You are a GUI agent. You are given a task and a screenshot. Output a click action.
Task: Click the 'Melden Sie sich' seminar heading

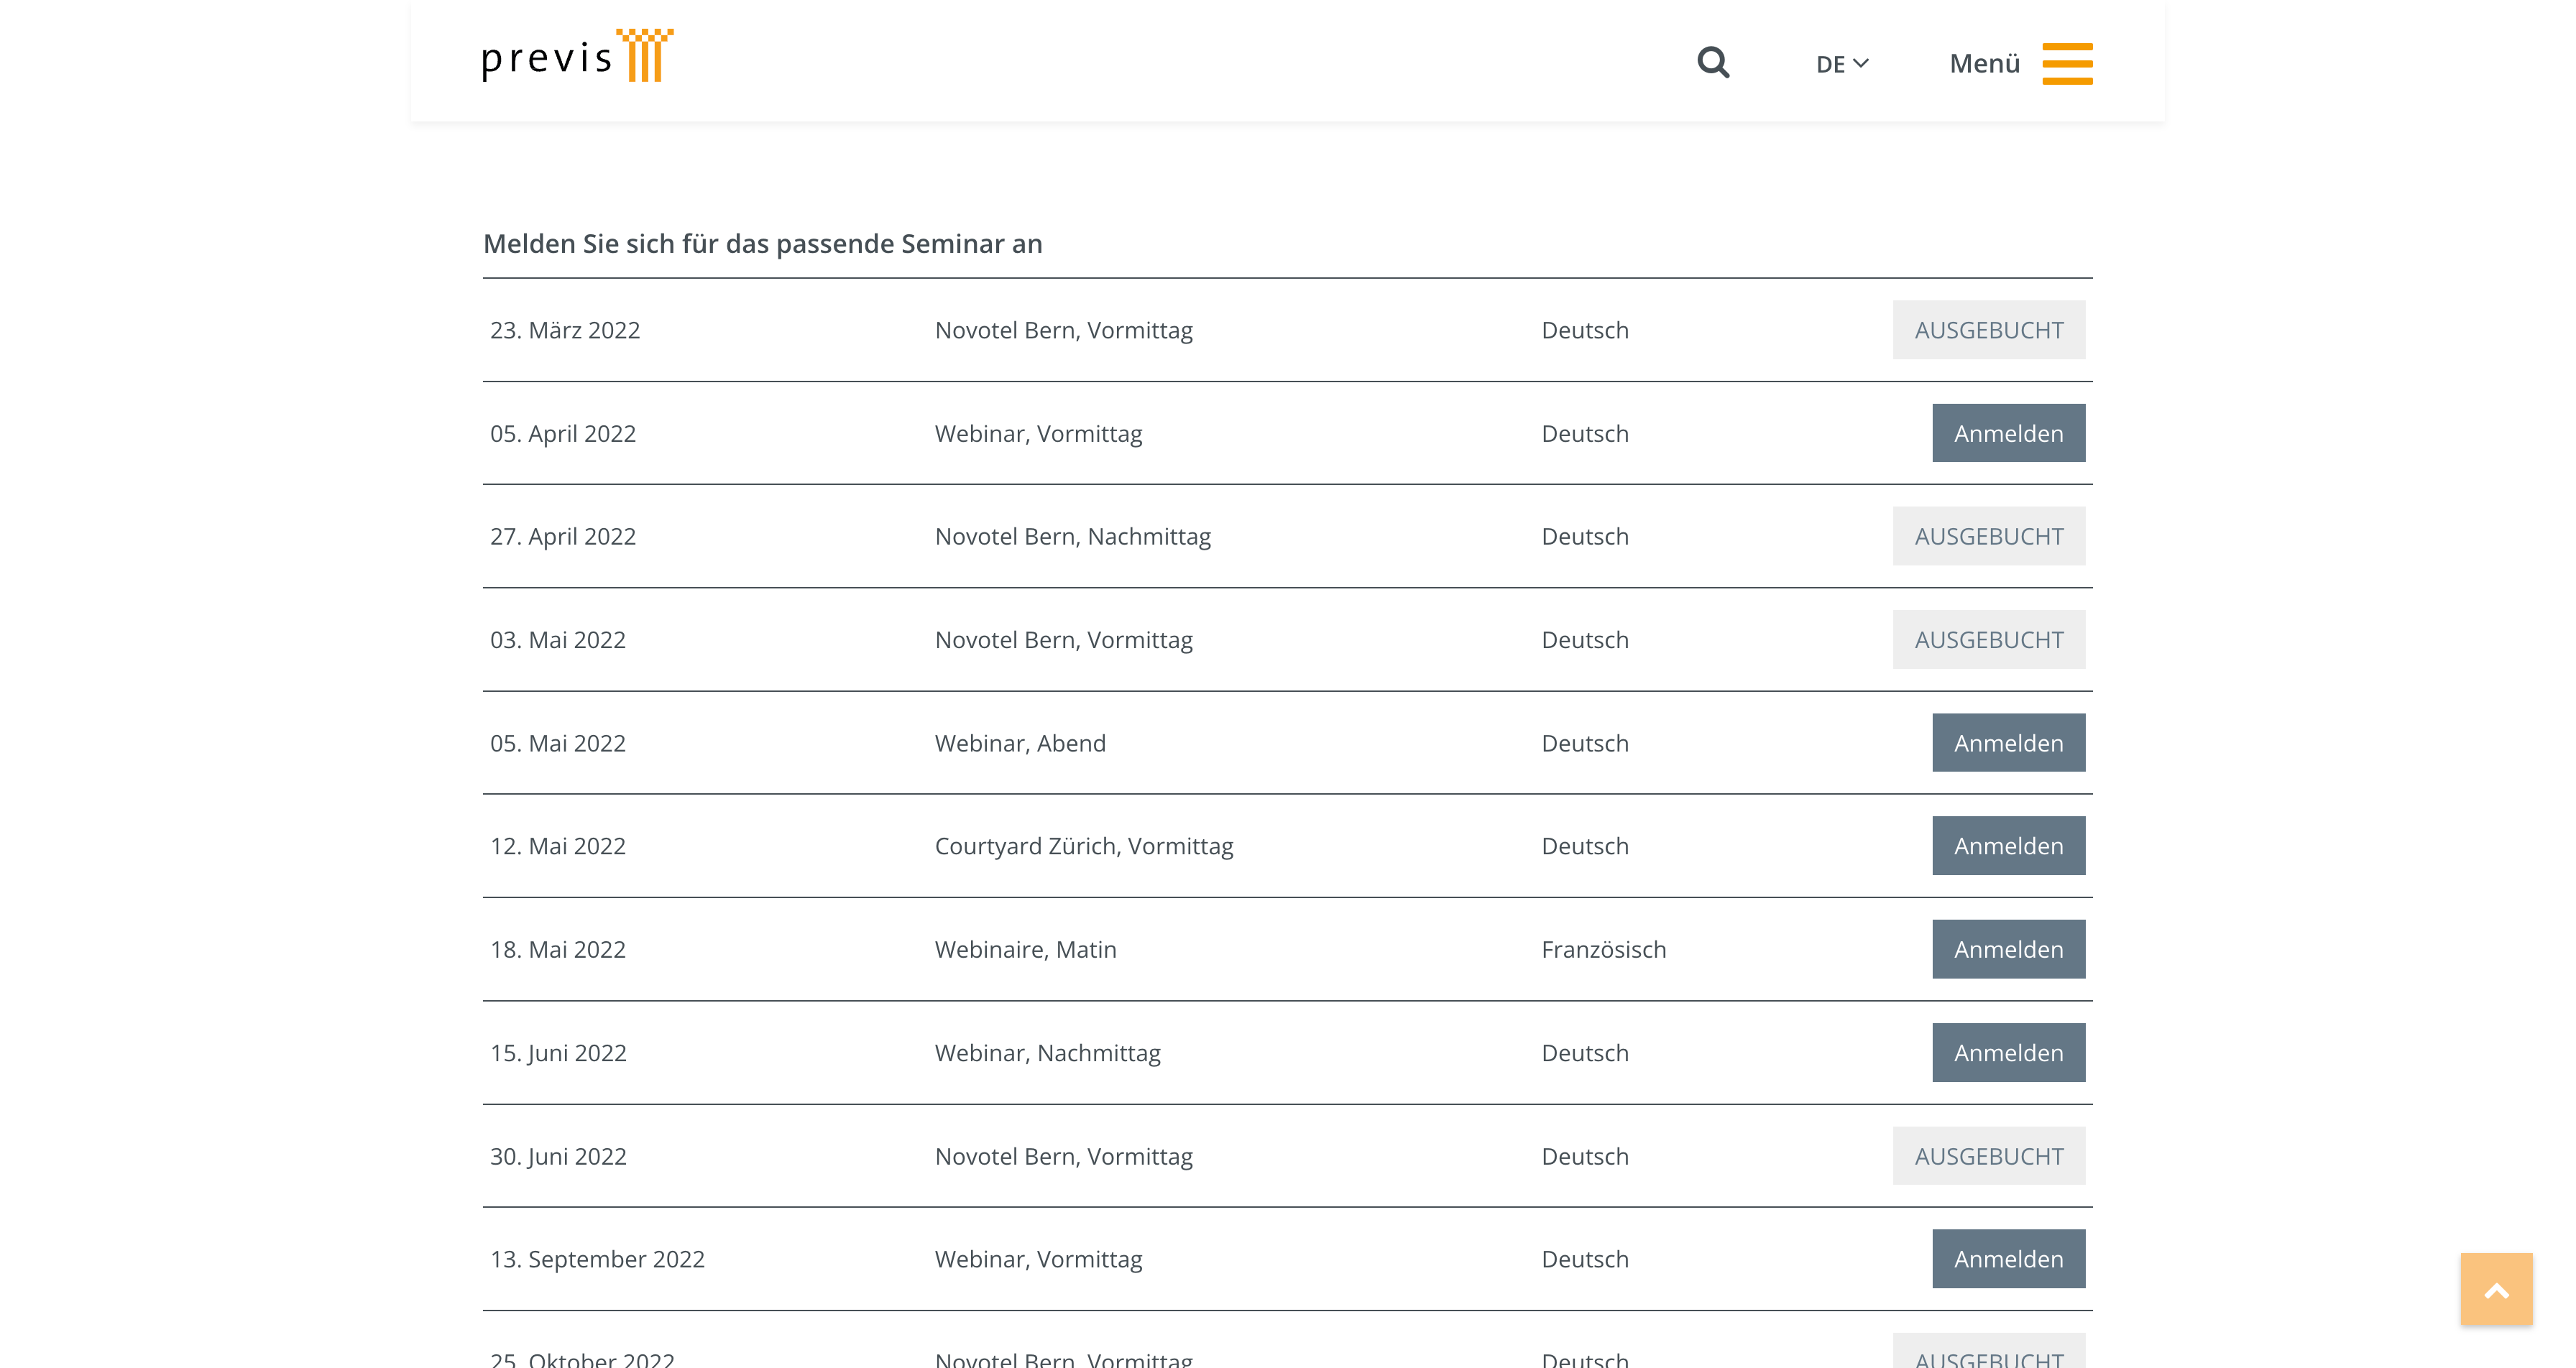[762, 244]
